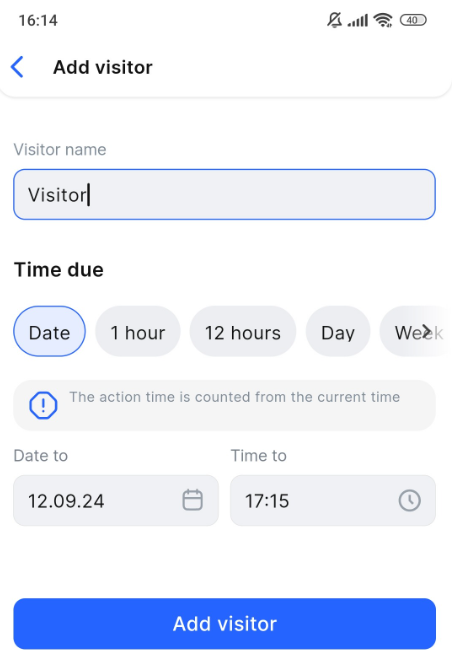Tap the battery indicator icon
The height and width of the screenshot is (650, 452).
coord(413,20)
